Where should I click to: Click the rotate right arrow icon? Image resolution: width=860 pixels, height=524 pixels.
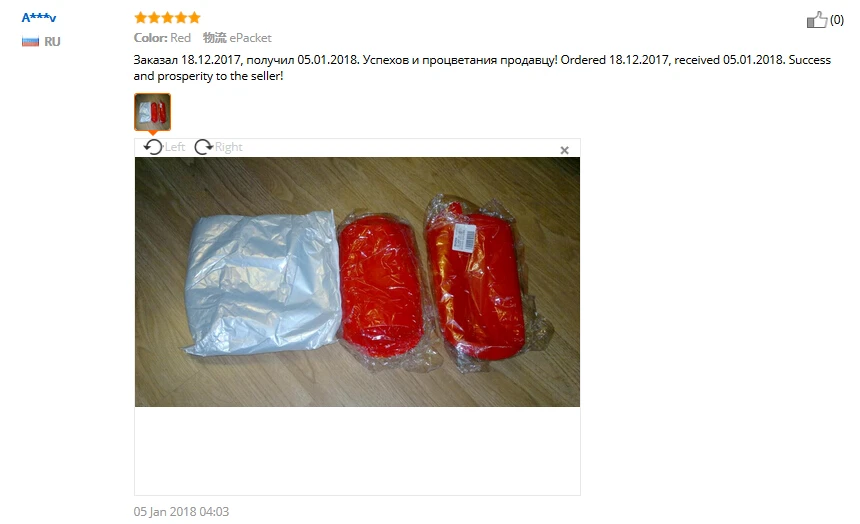[x=203, y=147]
